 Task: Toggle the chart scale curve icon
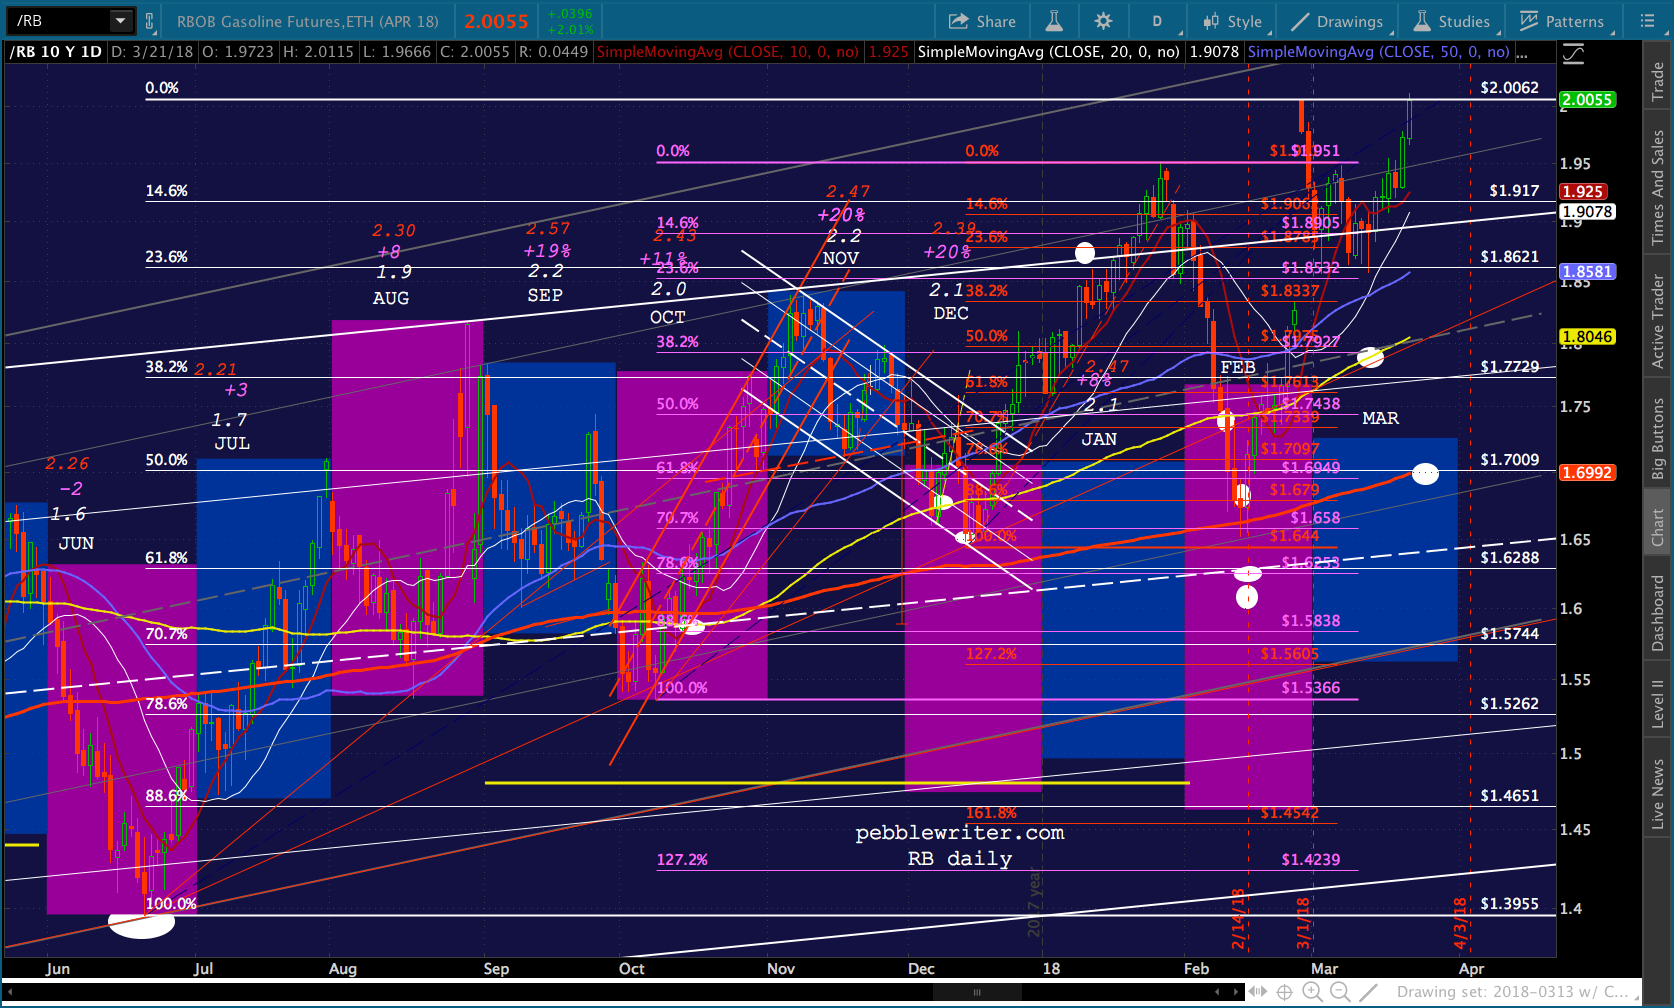pyautogui.click(x=1574, y=53)
